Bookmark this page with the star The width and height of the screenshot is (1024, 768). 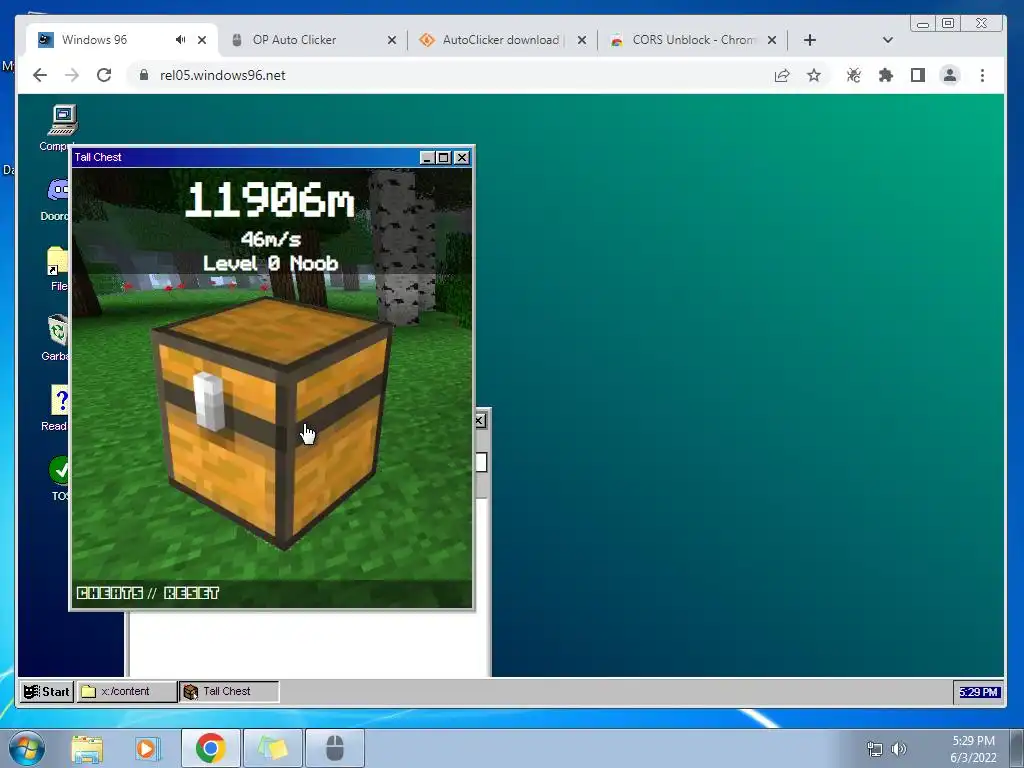pos(814,75)
